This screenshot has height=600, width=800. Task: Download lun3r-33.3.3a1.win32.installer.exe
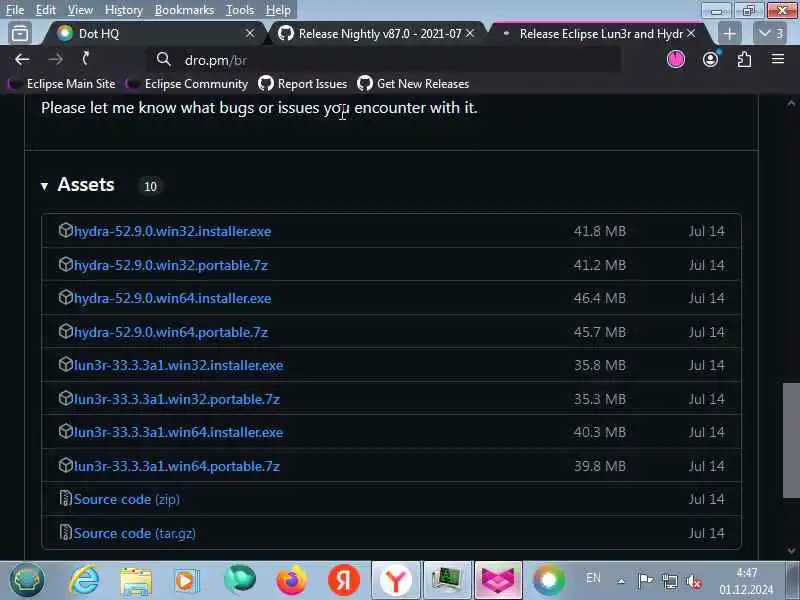tap(178, 365)
